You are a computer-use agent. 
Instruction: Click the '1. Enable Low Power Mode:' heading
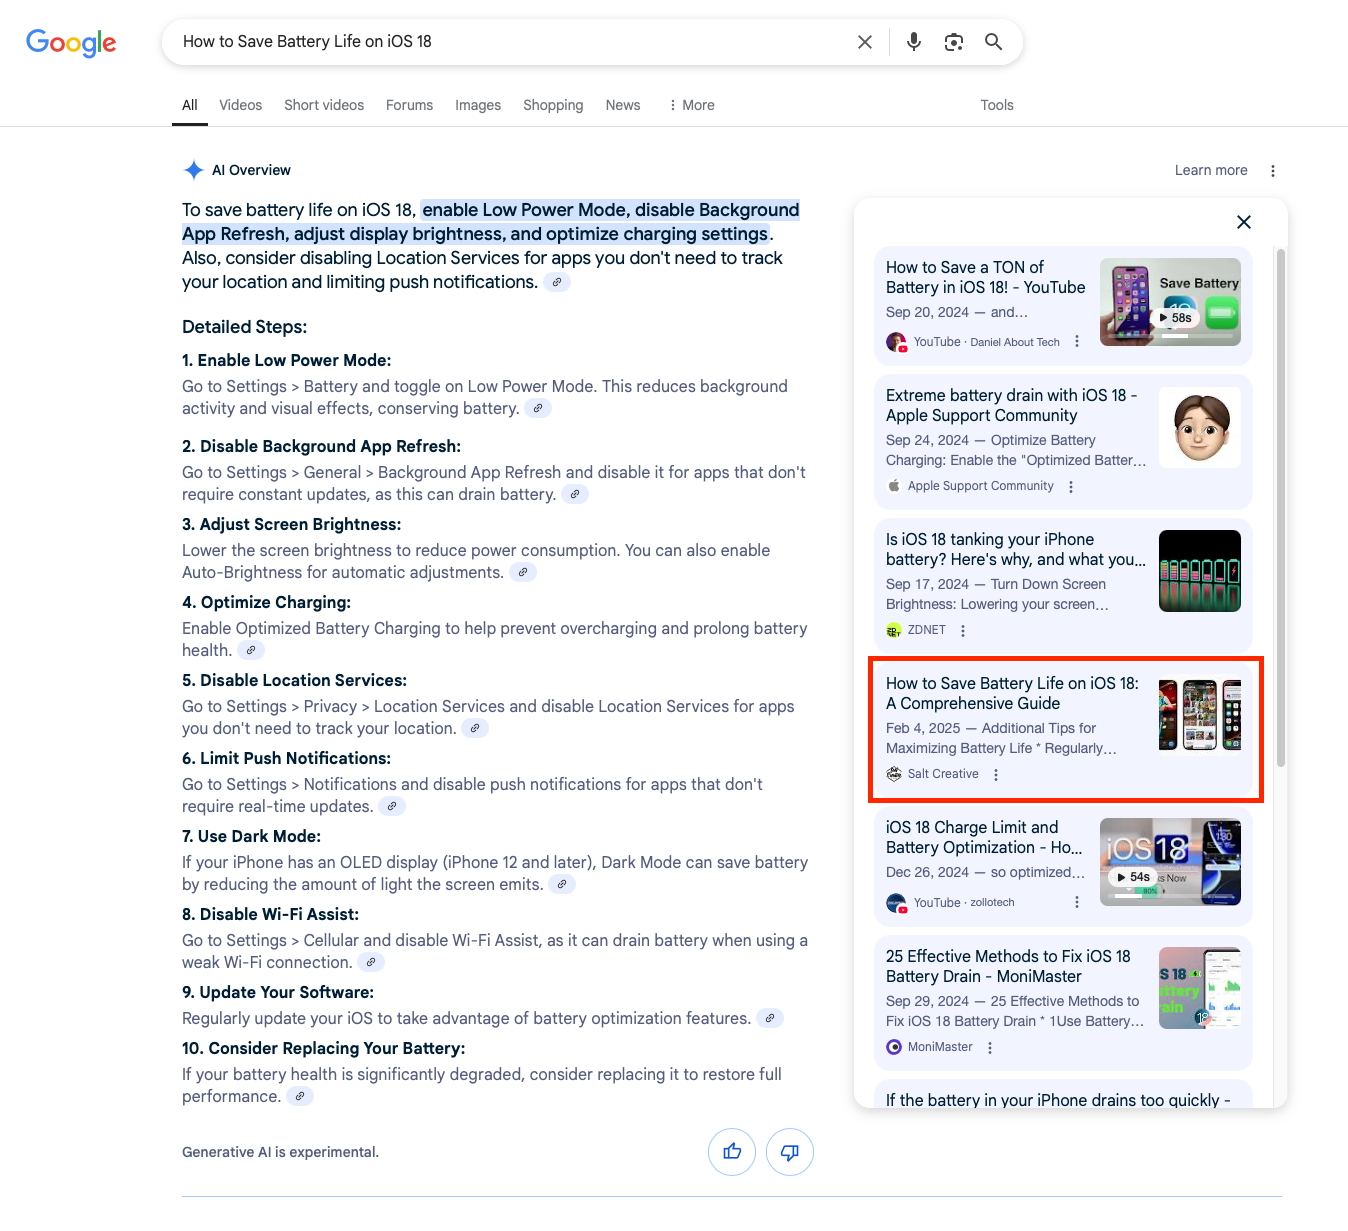[x=287, y=361]
